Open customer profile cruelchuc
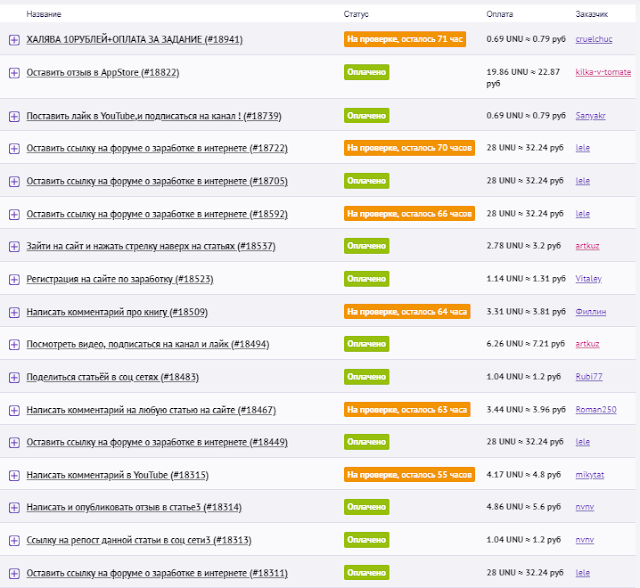The height and width of the screenshot is (588, 640). 594,39
